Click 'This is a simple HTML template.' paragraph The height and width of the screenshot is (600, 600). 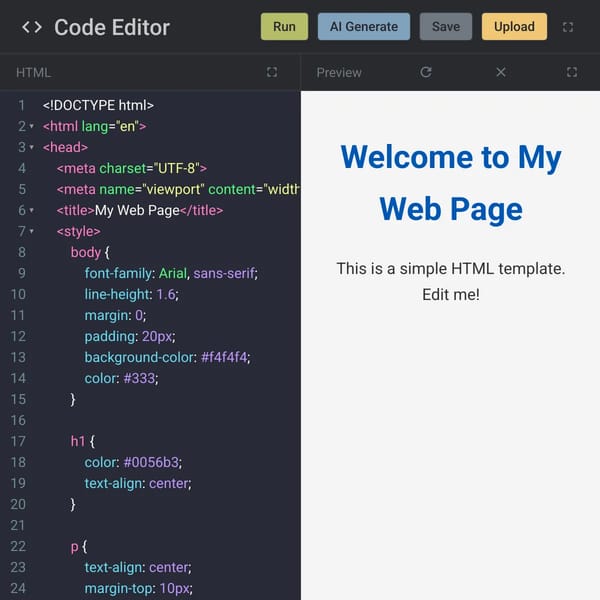(451, 269)
